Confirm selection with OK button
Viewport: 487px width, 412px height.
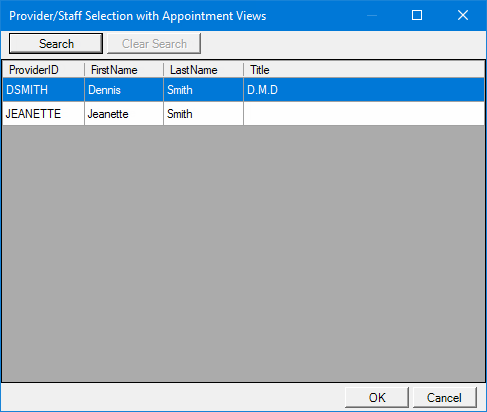pos(377,397)
